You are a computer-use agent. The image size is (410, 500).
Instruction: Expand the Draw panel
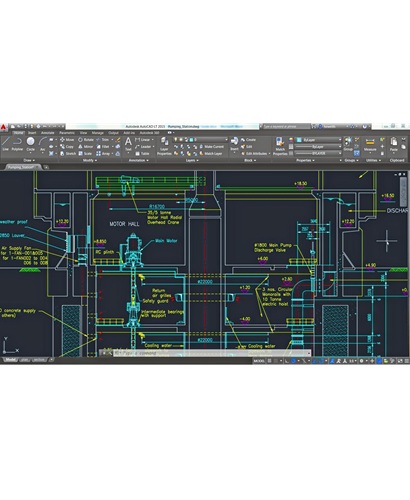(29, 160)
